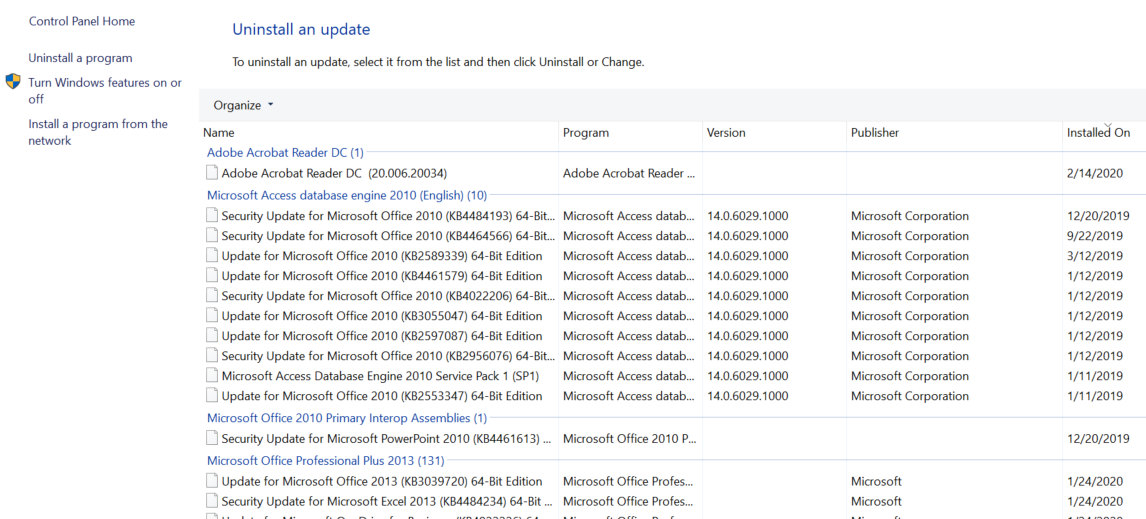This screenshot has height=519, width=1146.
Task: Click file icon of KB2589339 update
Action: (x=212, y=256)
